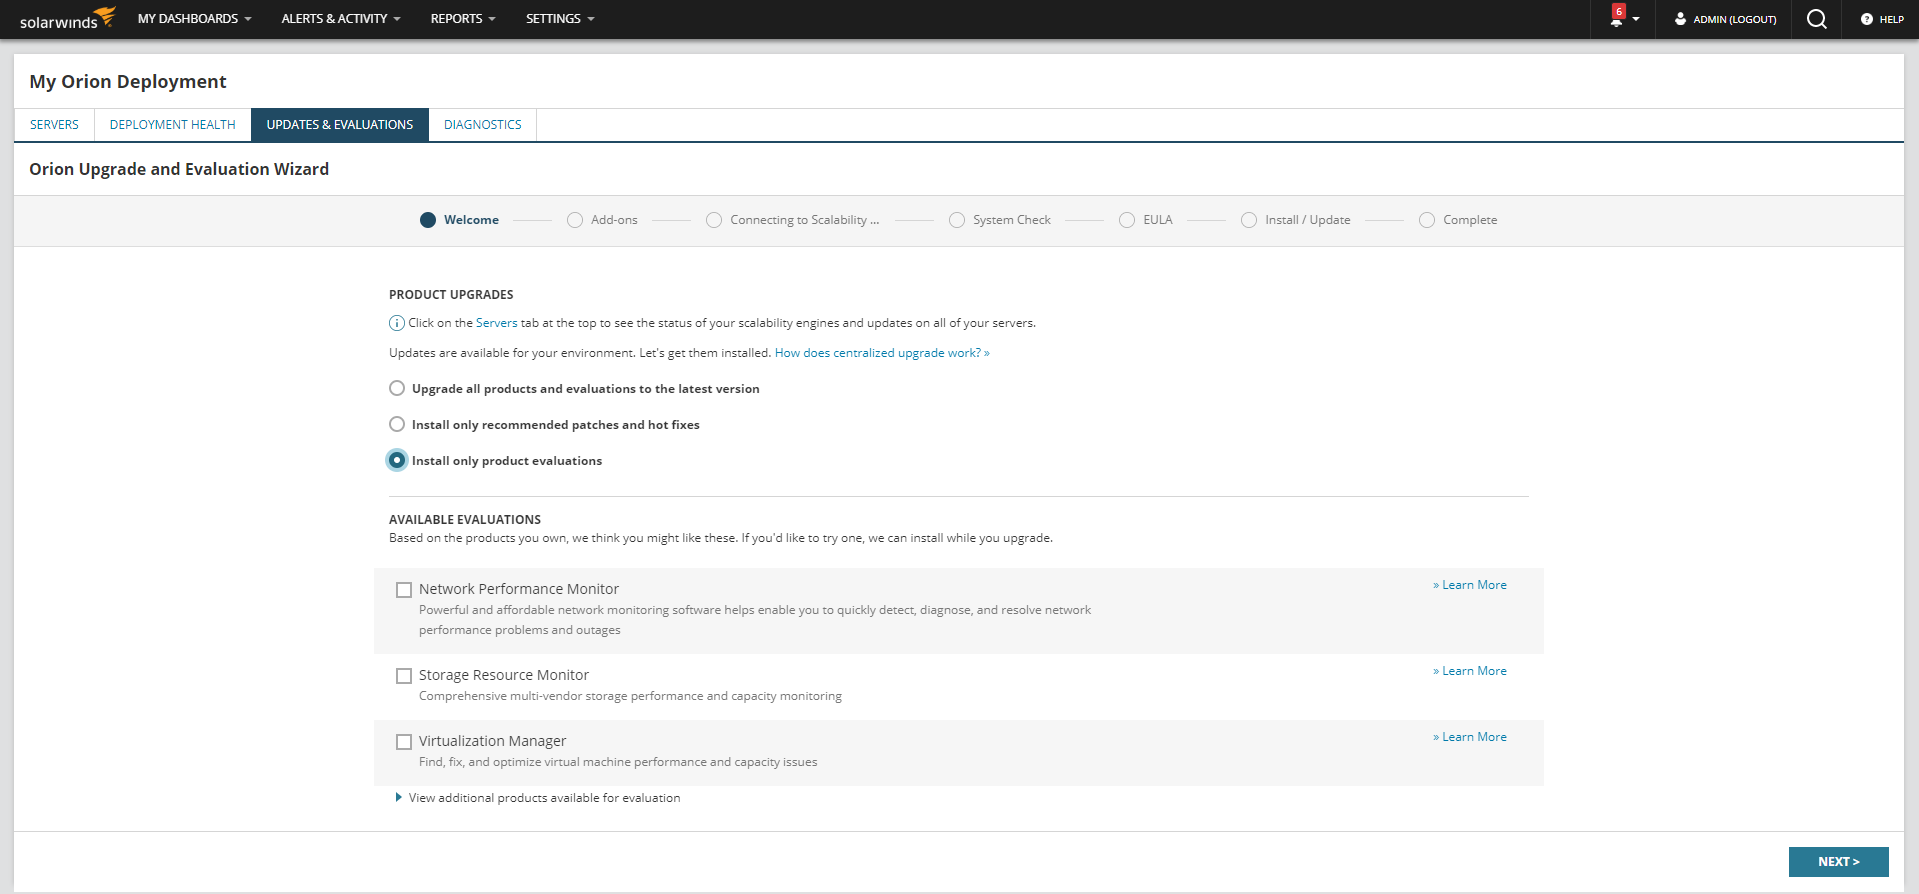Click the Install / Update wizard step
The width and height of the screenshot is (1919, 894).
tap(1295, 220)
